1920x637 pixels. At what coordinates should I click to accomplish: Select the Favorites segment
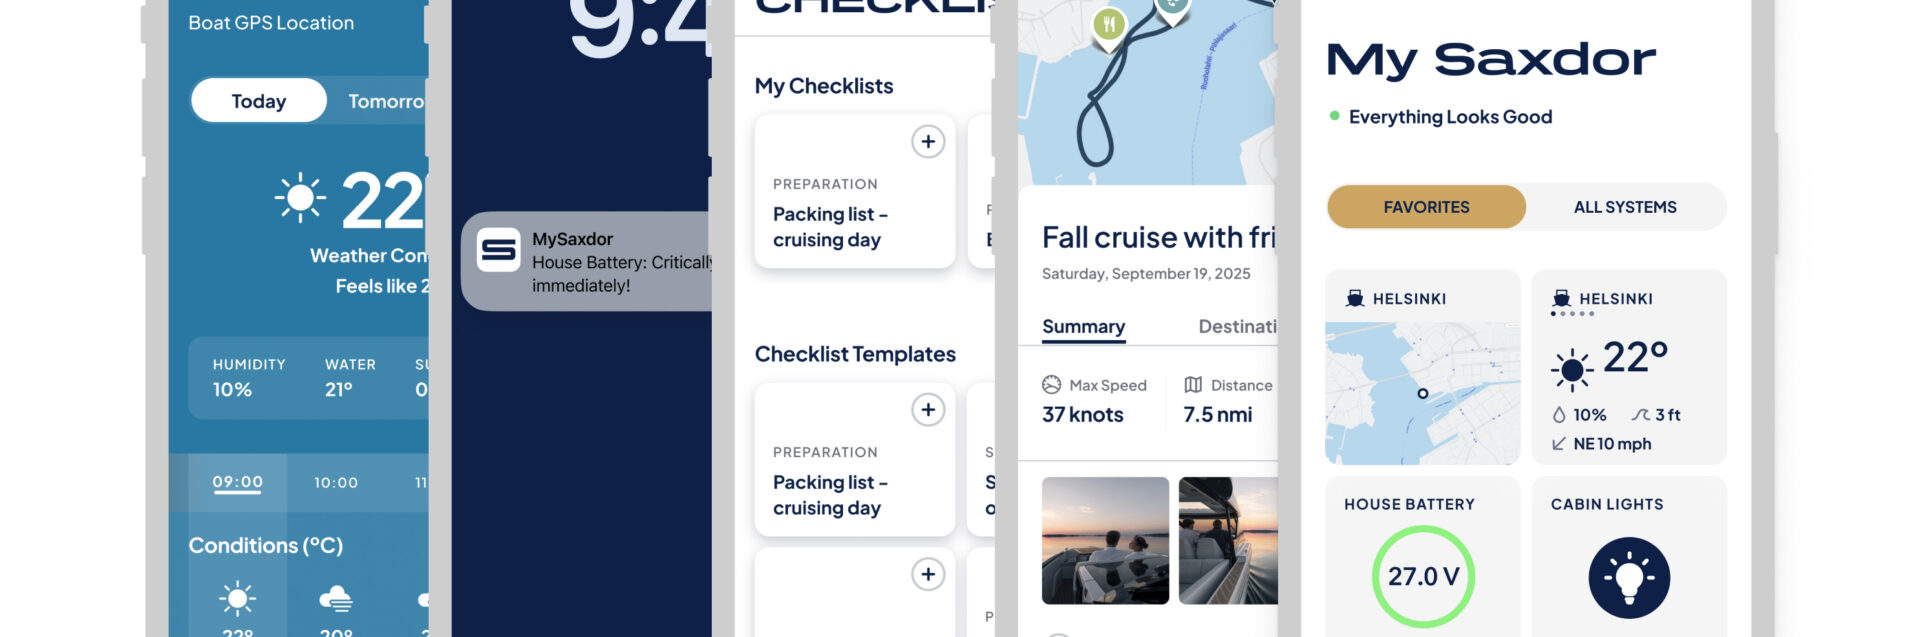click(x=1426, y=207)
